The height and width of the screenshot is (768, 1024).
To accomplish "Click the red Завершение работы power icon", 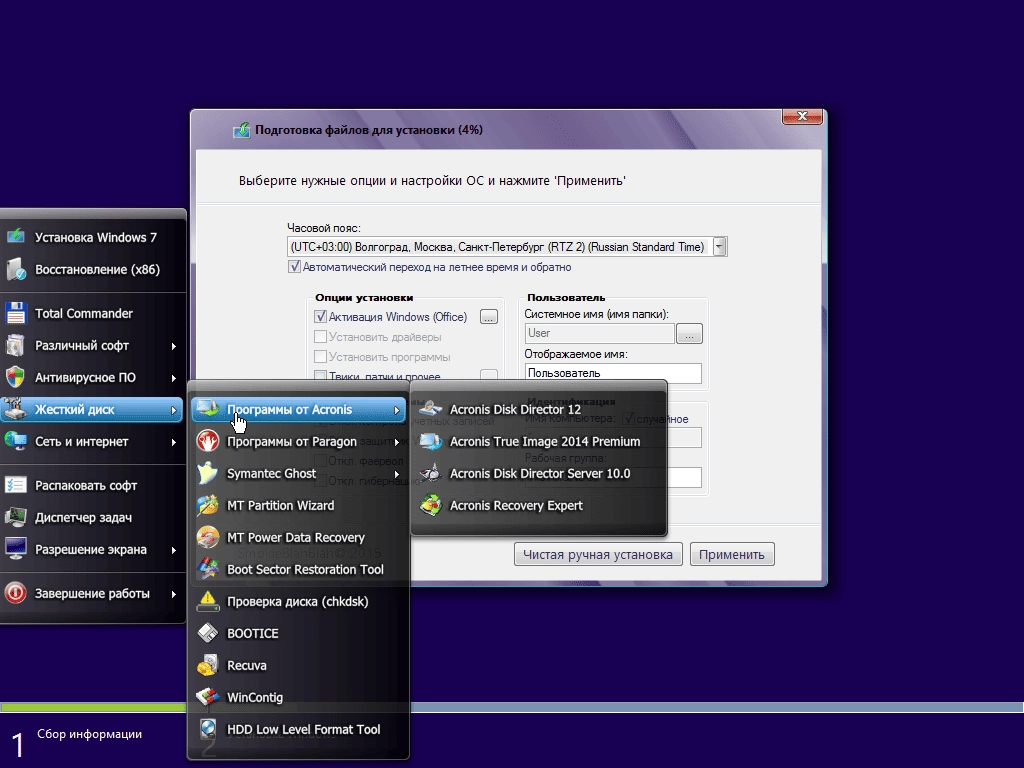I will point(16,593).
